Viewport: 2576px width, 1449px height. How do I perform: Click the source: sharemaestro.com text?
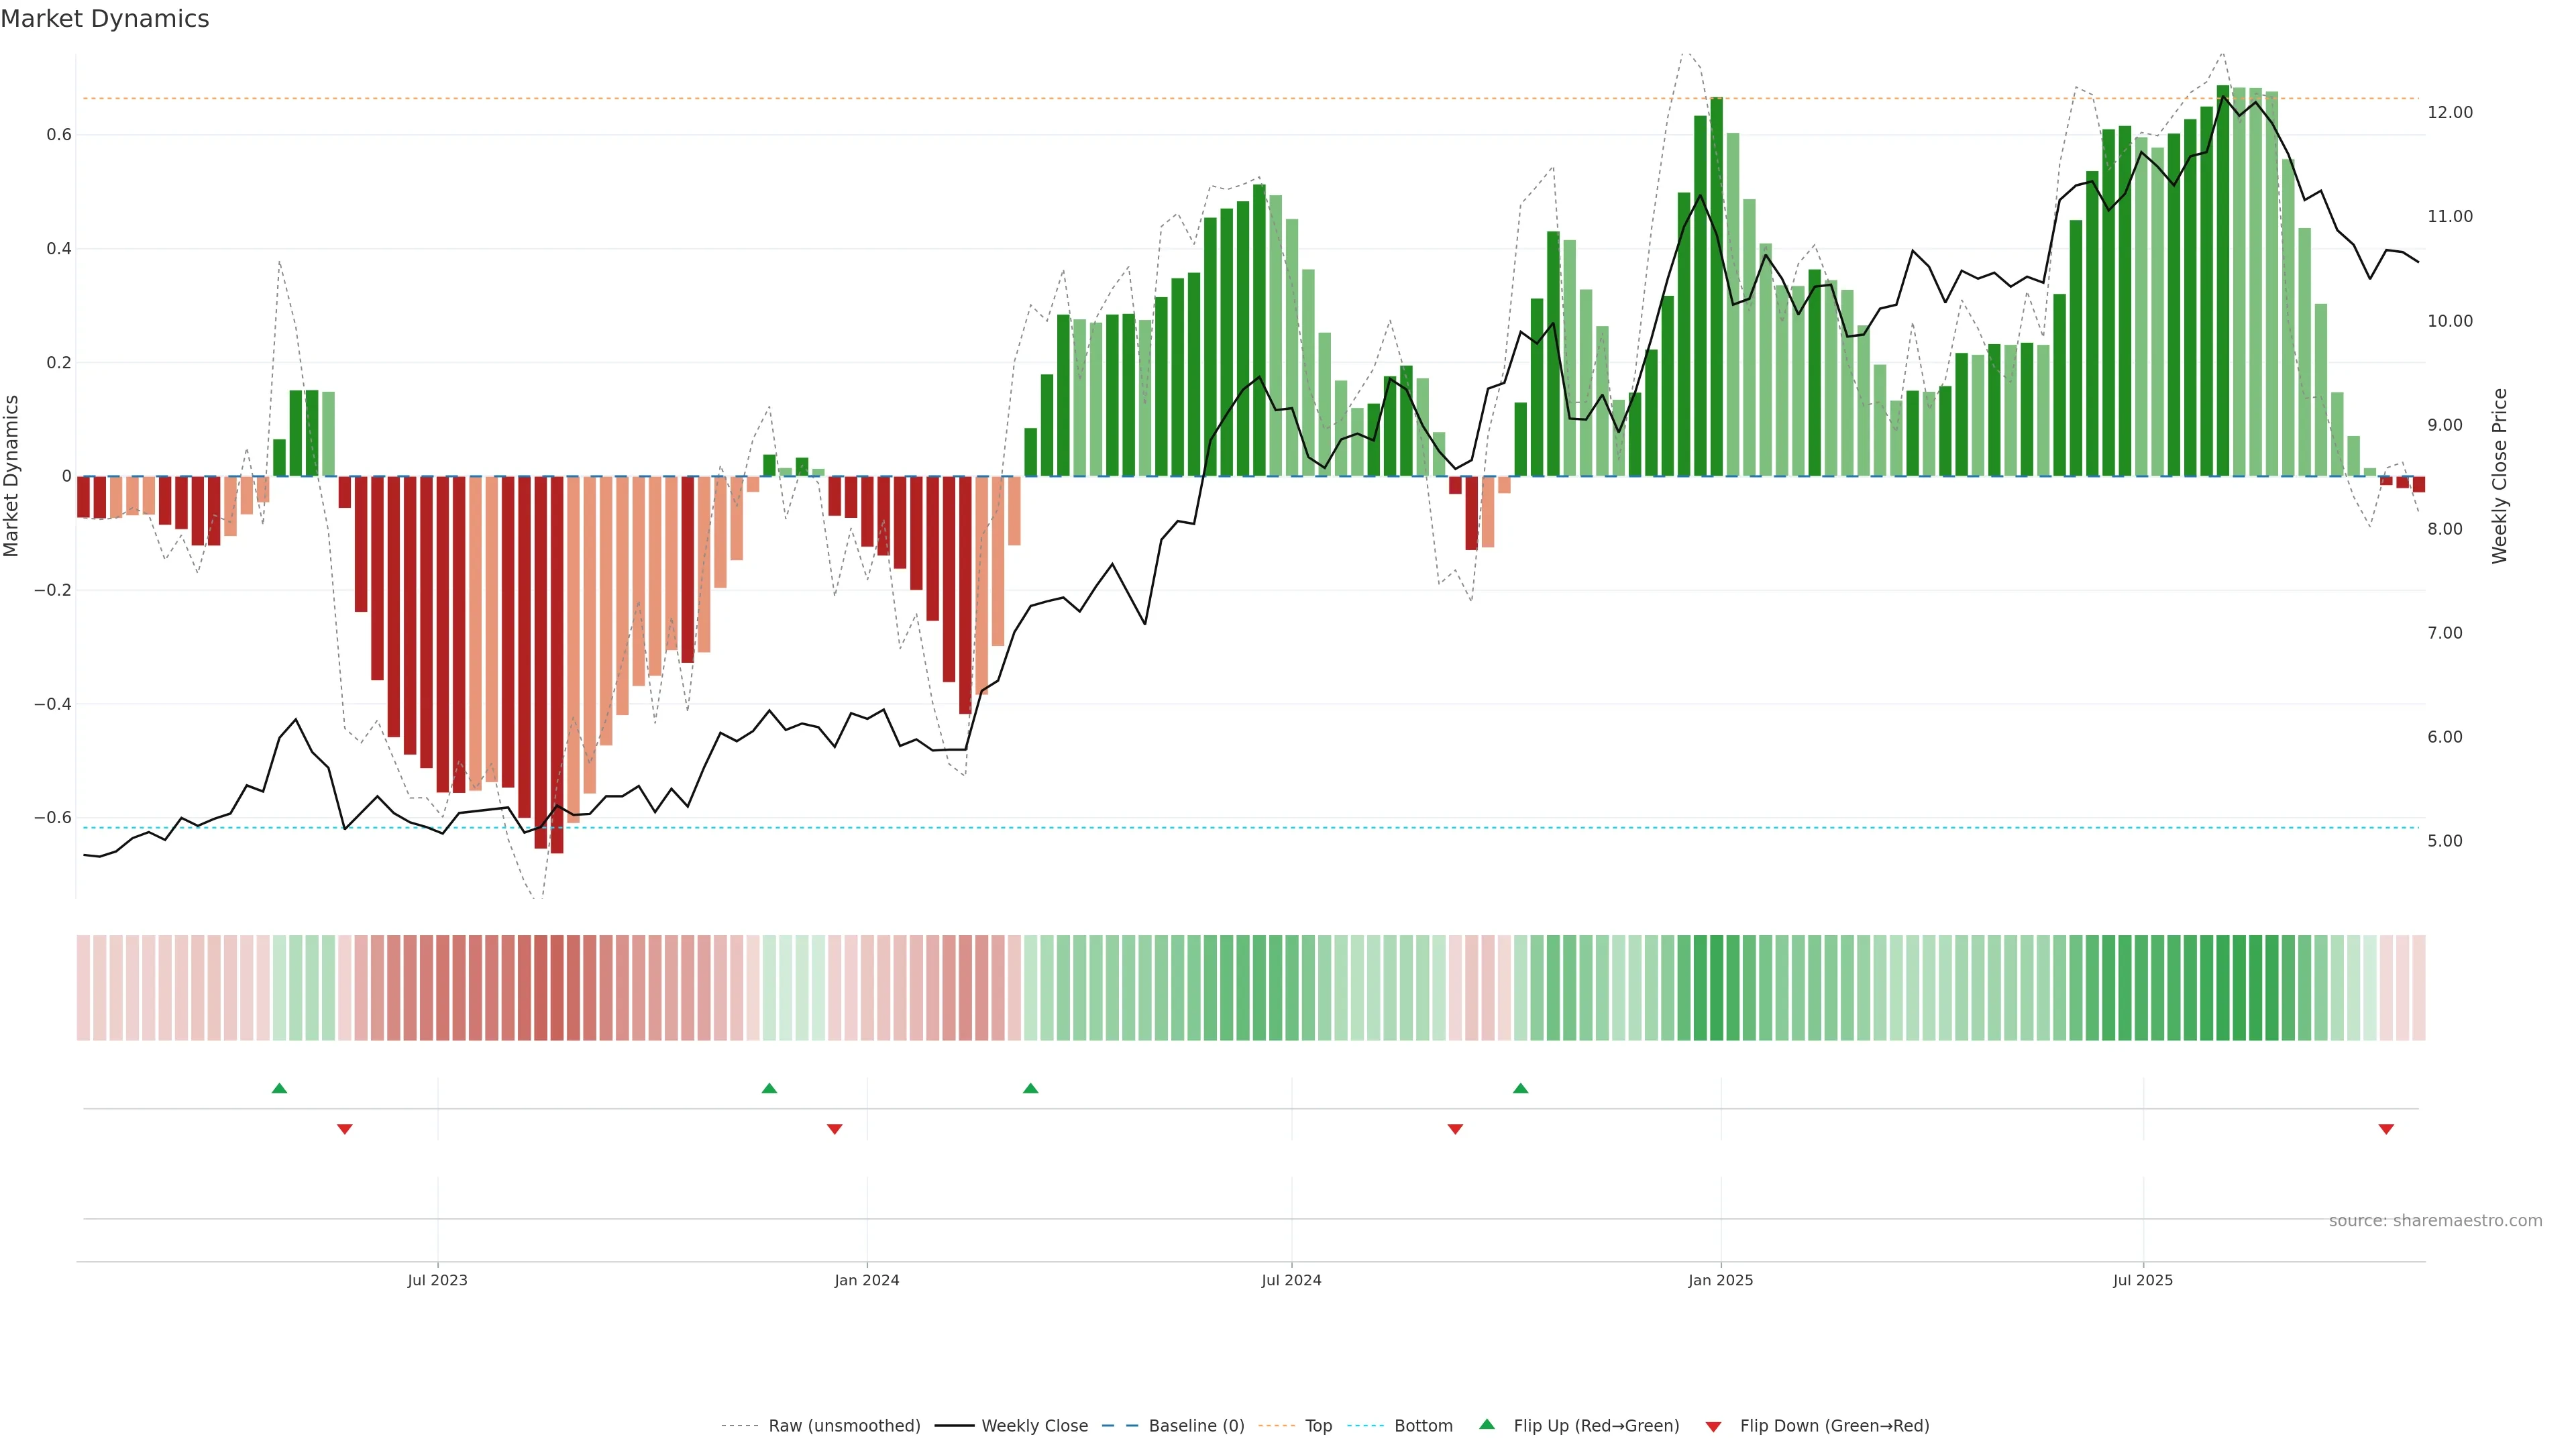(2435, 1221)
